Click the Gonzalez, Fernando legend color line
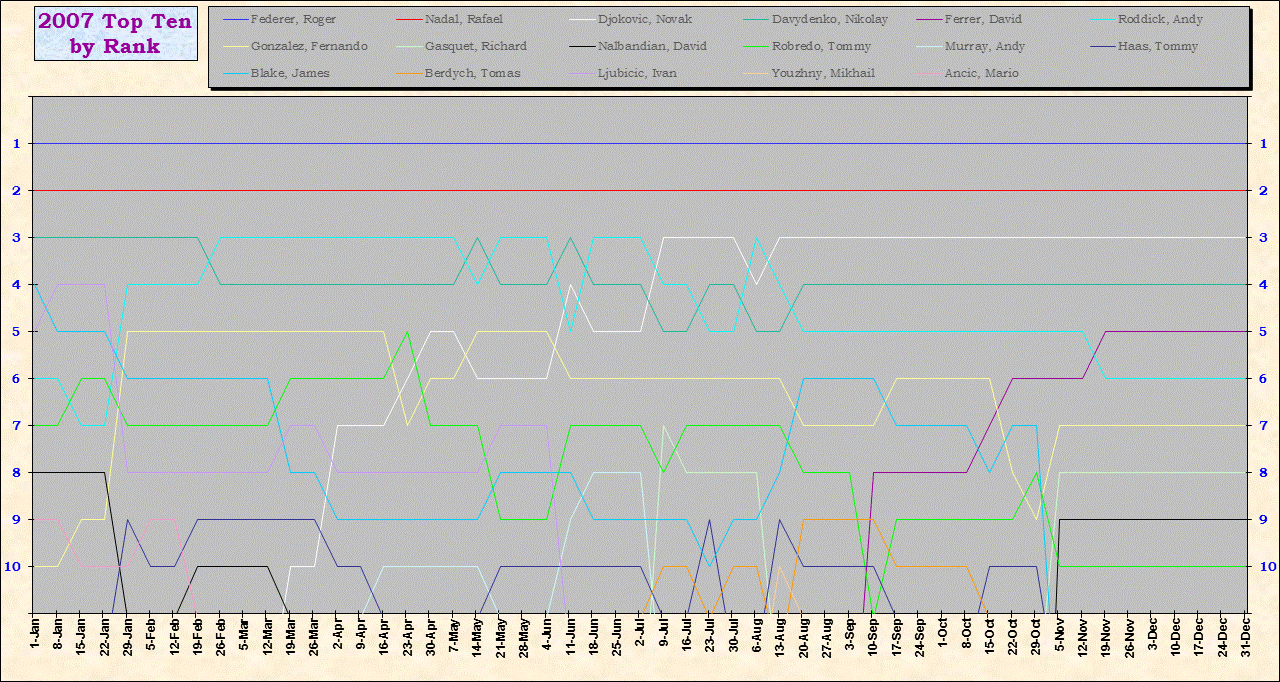Image resolution: width=1280 pixels, height=682 pixels. (x=233, y=47)
